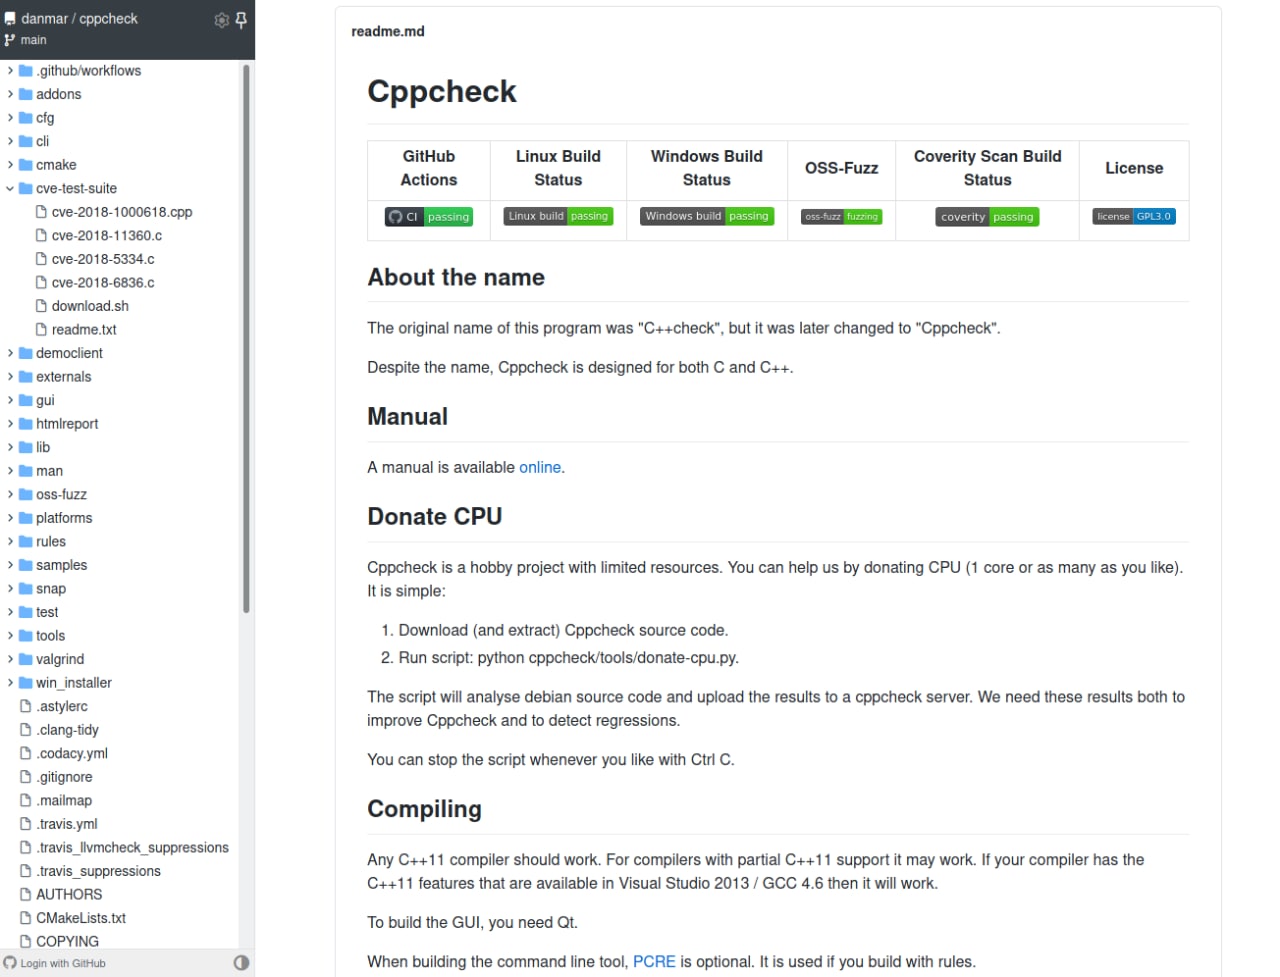This screenshot has width=1280, height=977.
Task: Expand the tools folder chevron
Action: coord(10,636)
